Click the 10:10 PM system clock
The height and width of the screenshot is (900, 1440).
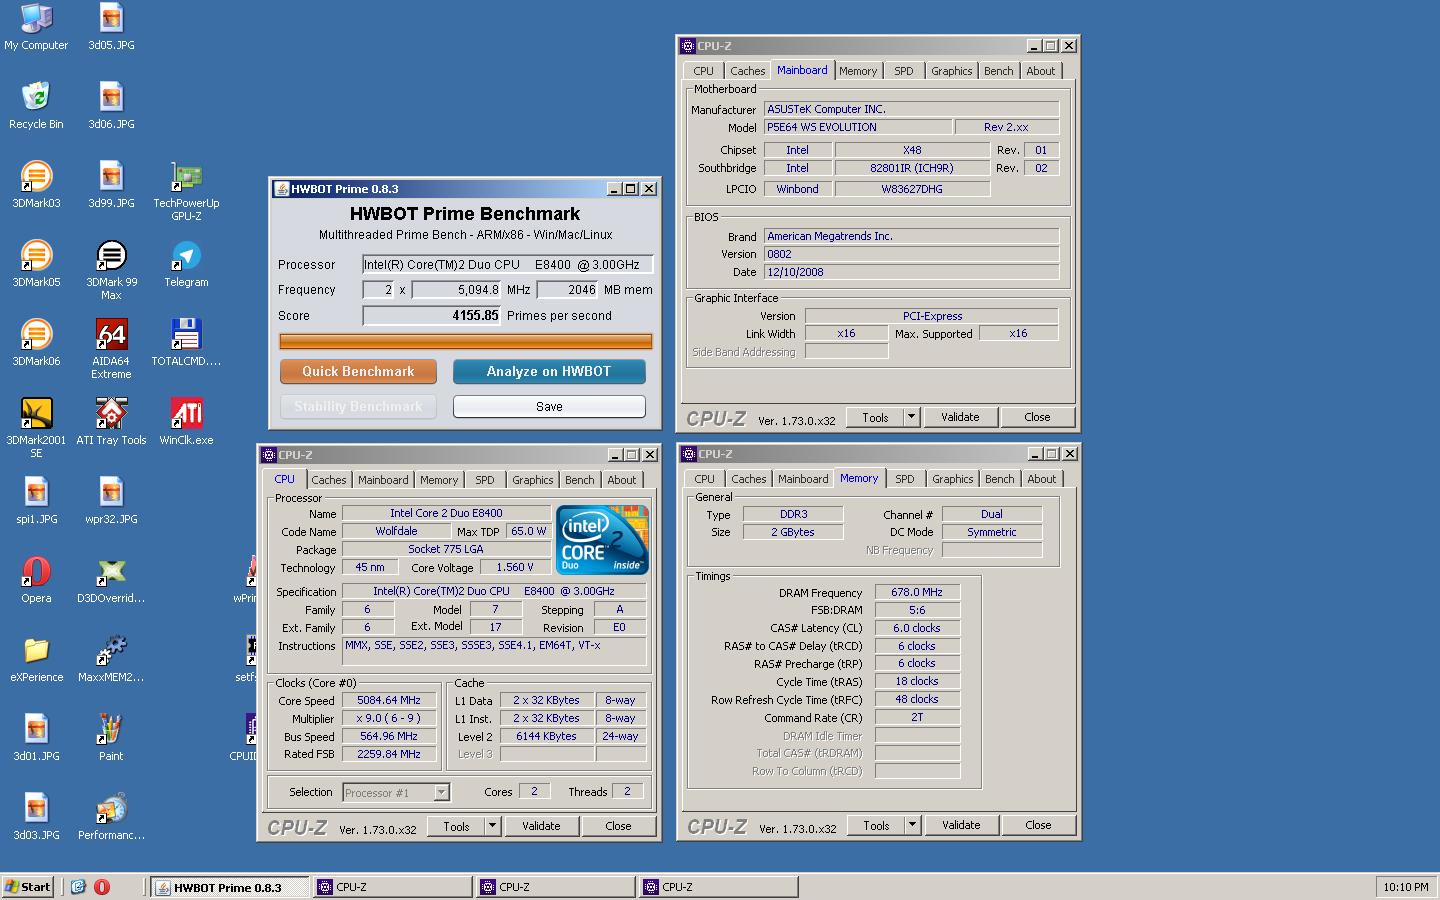pos(1405,887)
